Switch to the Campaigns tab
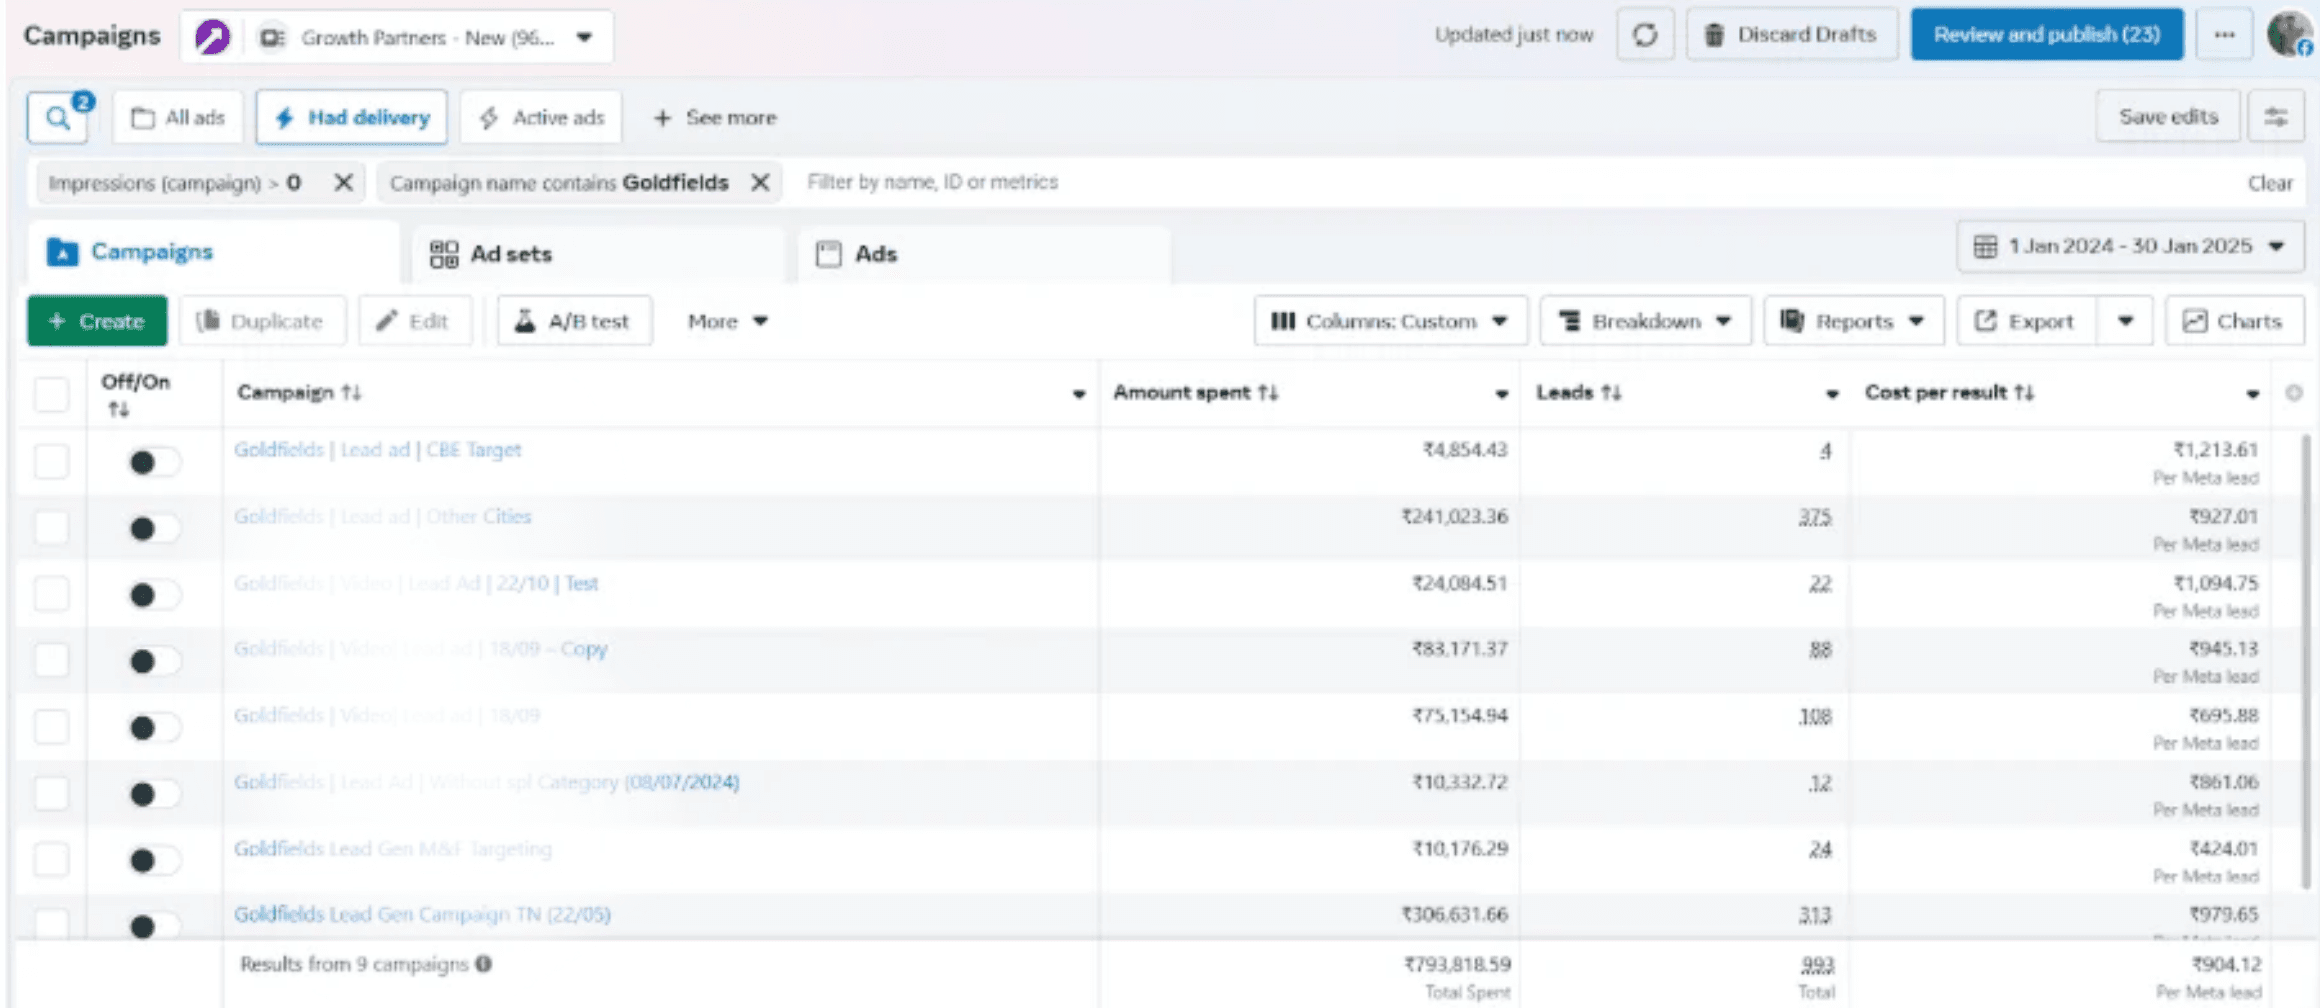Image resolution: width=2320 pixels, height=1008 pixels. [x=213, y=252]
